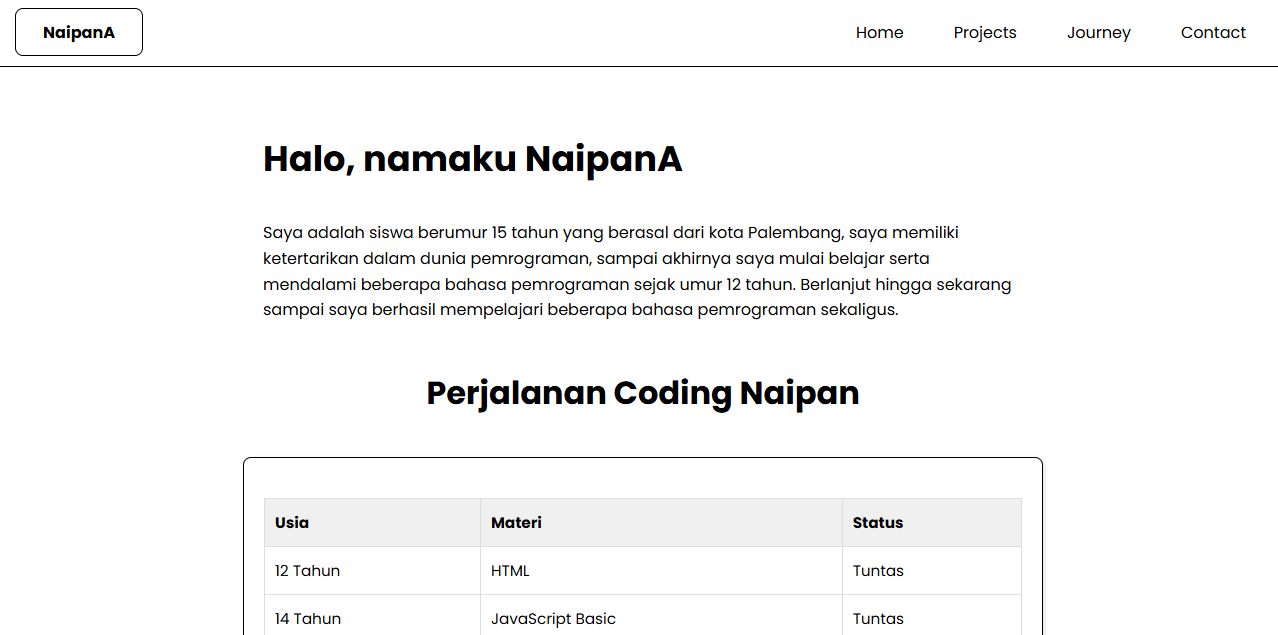Click the NaipanA logo button
1278x635 pixels.
(x=78, y=31)
